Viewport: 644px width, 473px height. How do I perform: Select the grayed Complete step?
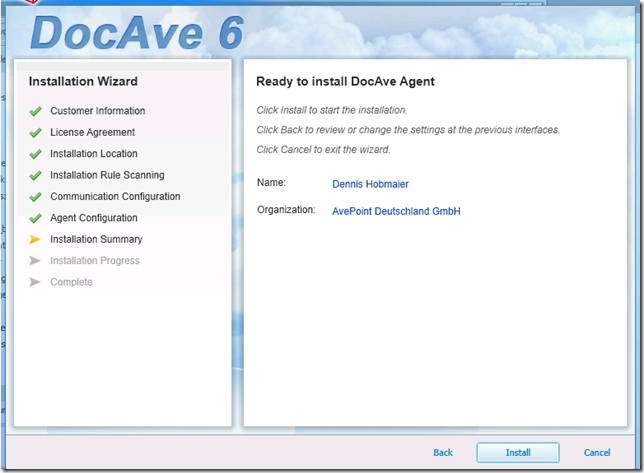tap(71, 282)
